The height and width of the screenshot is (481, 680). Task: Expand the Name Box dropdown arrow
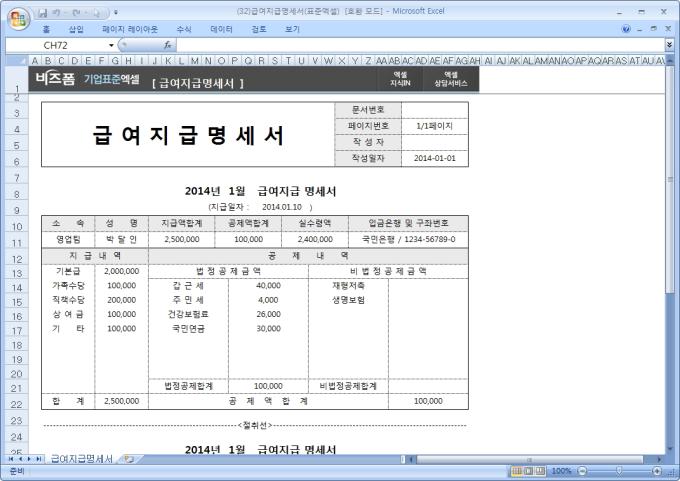(x=111, y=45)
